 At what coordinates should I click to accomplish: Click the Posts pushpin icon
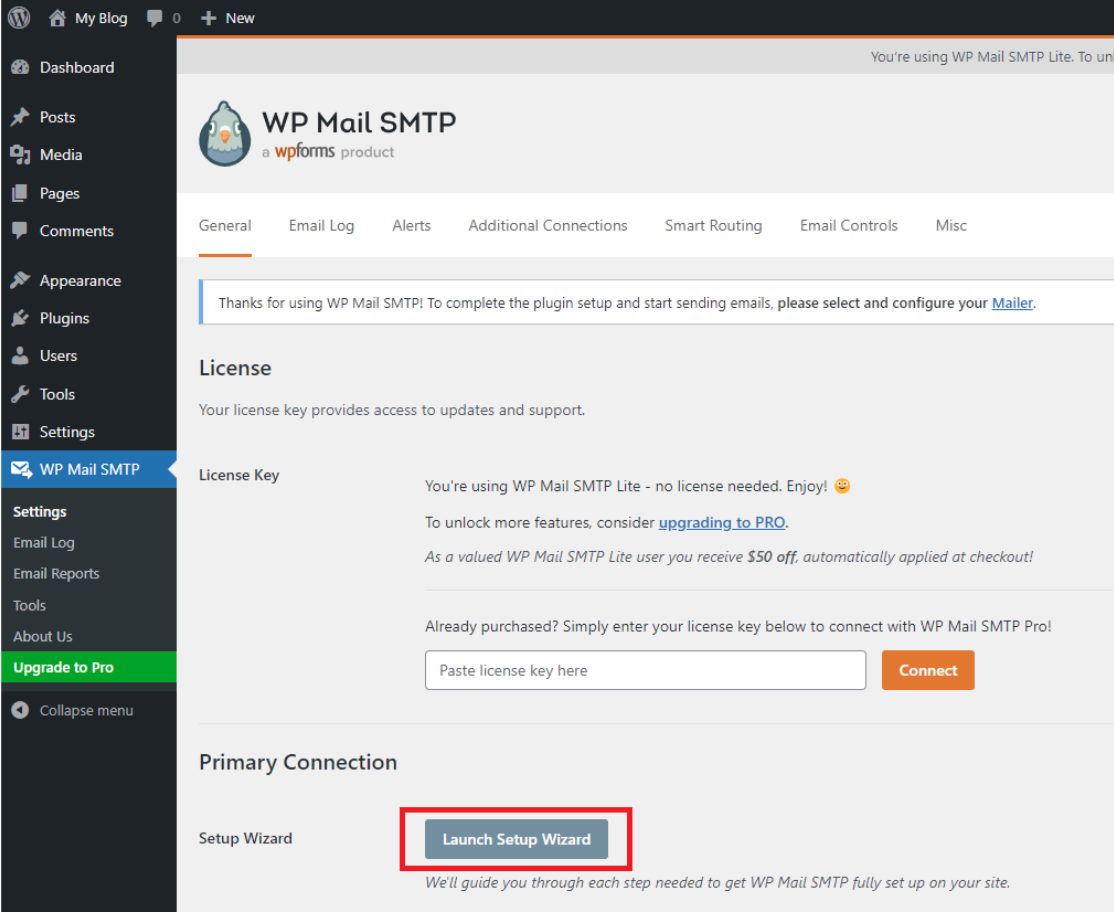click(21, 117)
